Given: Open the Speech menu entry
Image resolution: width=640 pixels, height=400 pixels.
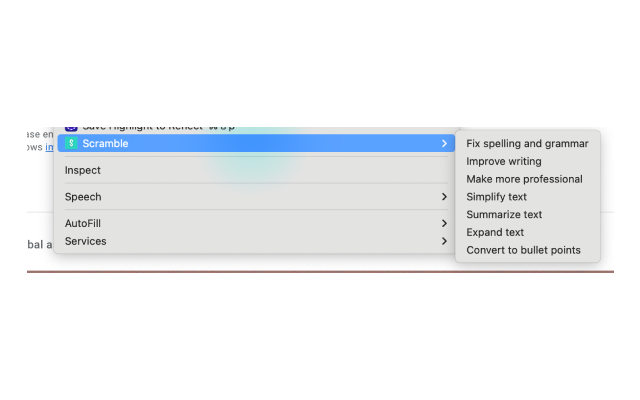Looking at the screenshot, I should [83, 197].
